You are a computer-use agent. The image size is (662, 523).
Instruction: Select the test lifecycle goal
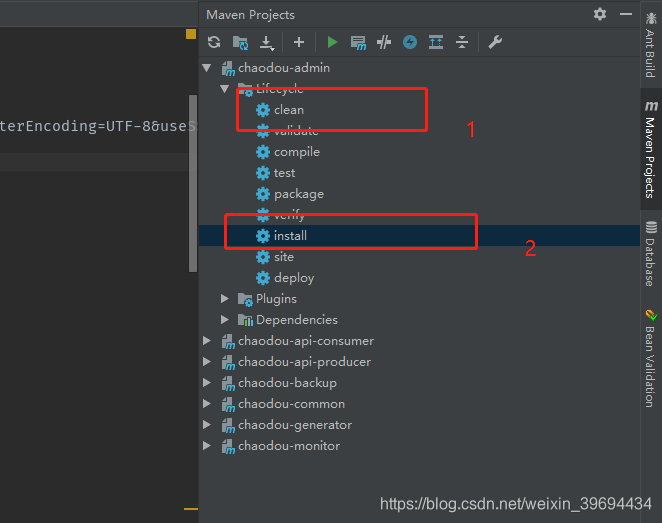pos(285,173)
